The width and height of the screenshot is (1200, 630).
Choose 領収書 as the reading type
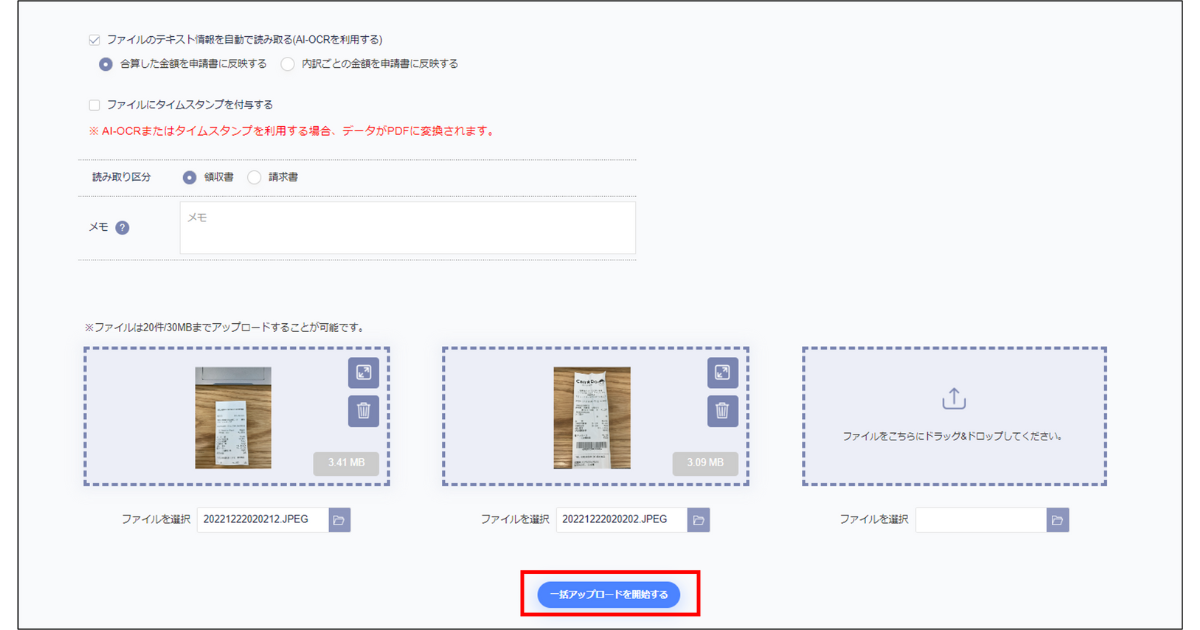point(190,177)
